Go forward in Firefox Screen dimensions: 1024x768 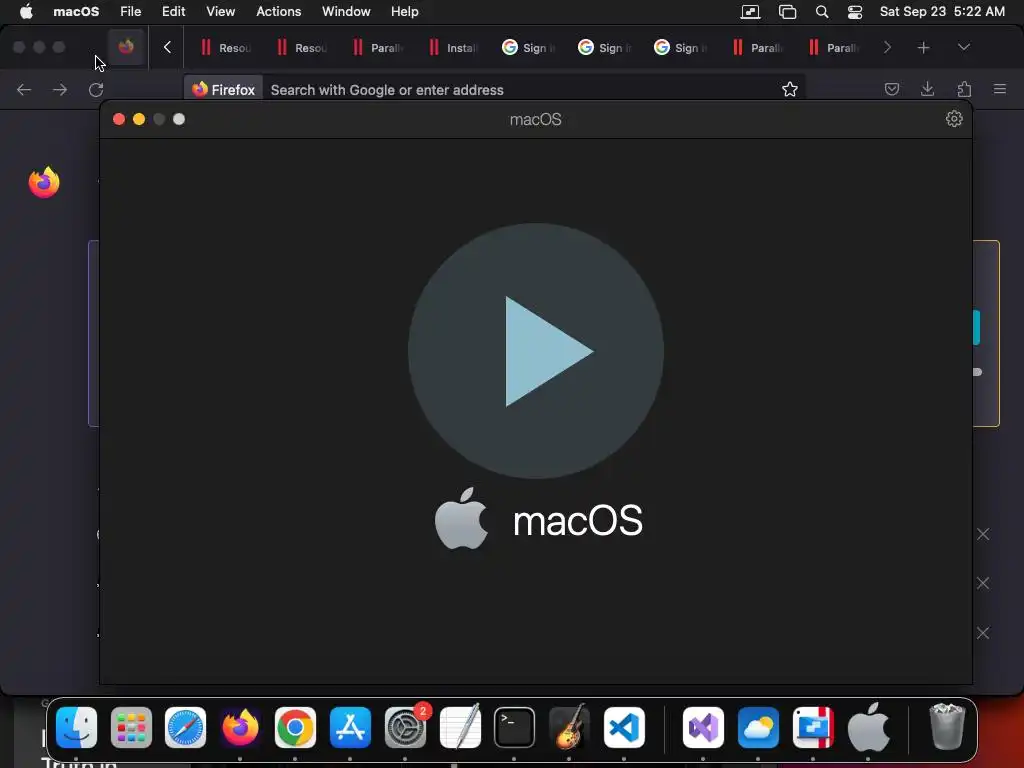59,89
